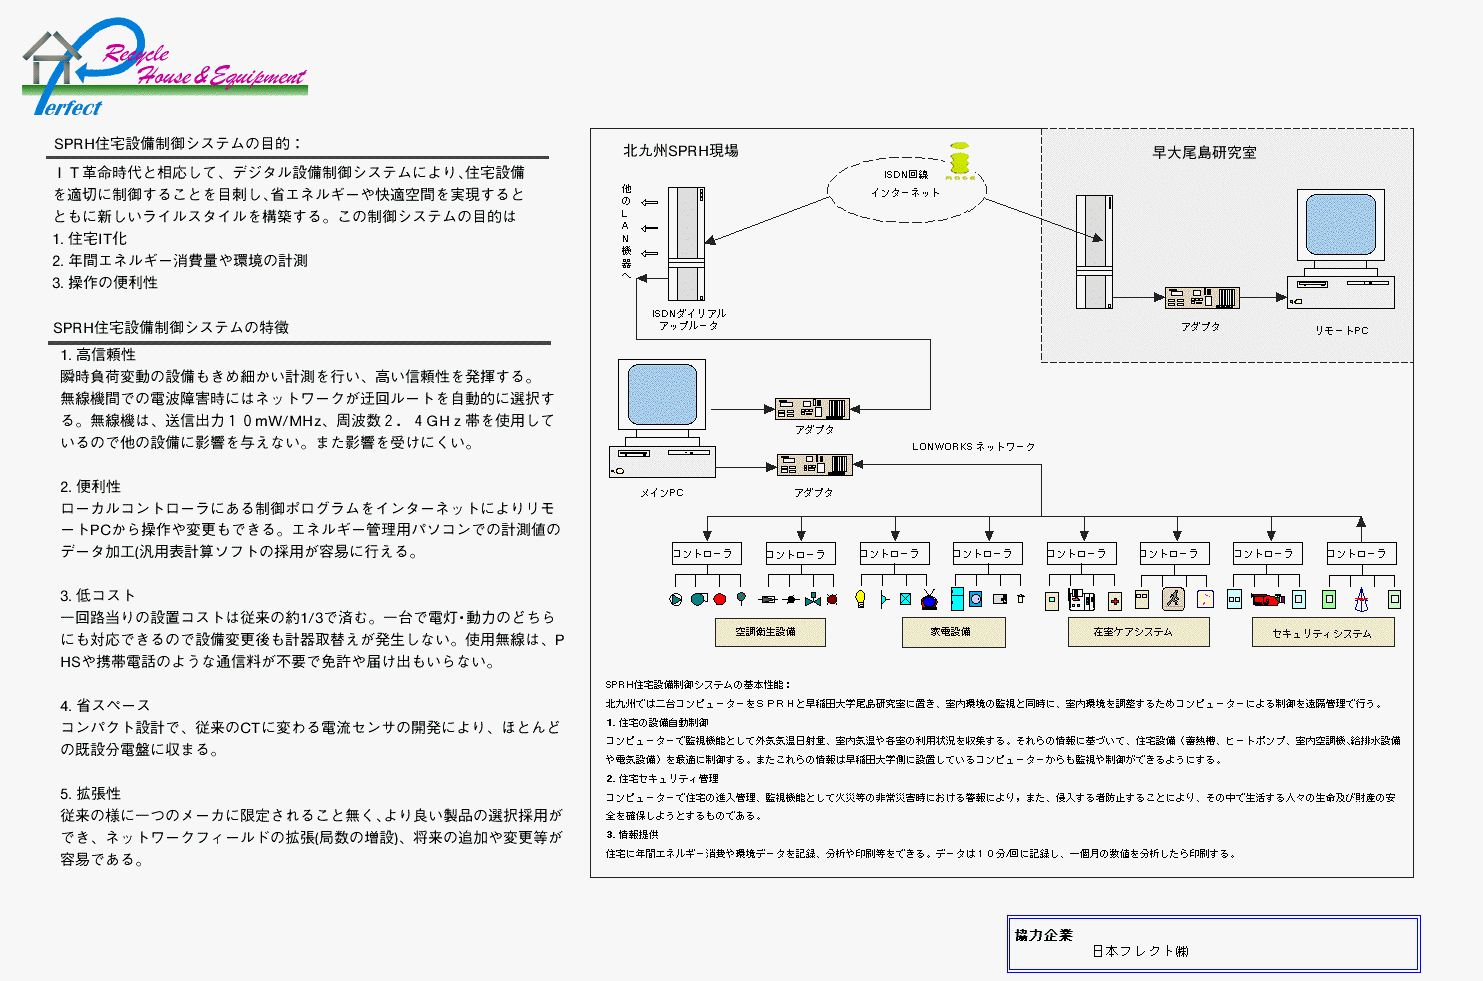Click the LONWORKS ネットワーク label
This screenshot has height=981, width=1483.
974,447
